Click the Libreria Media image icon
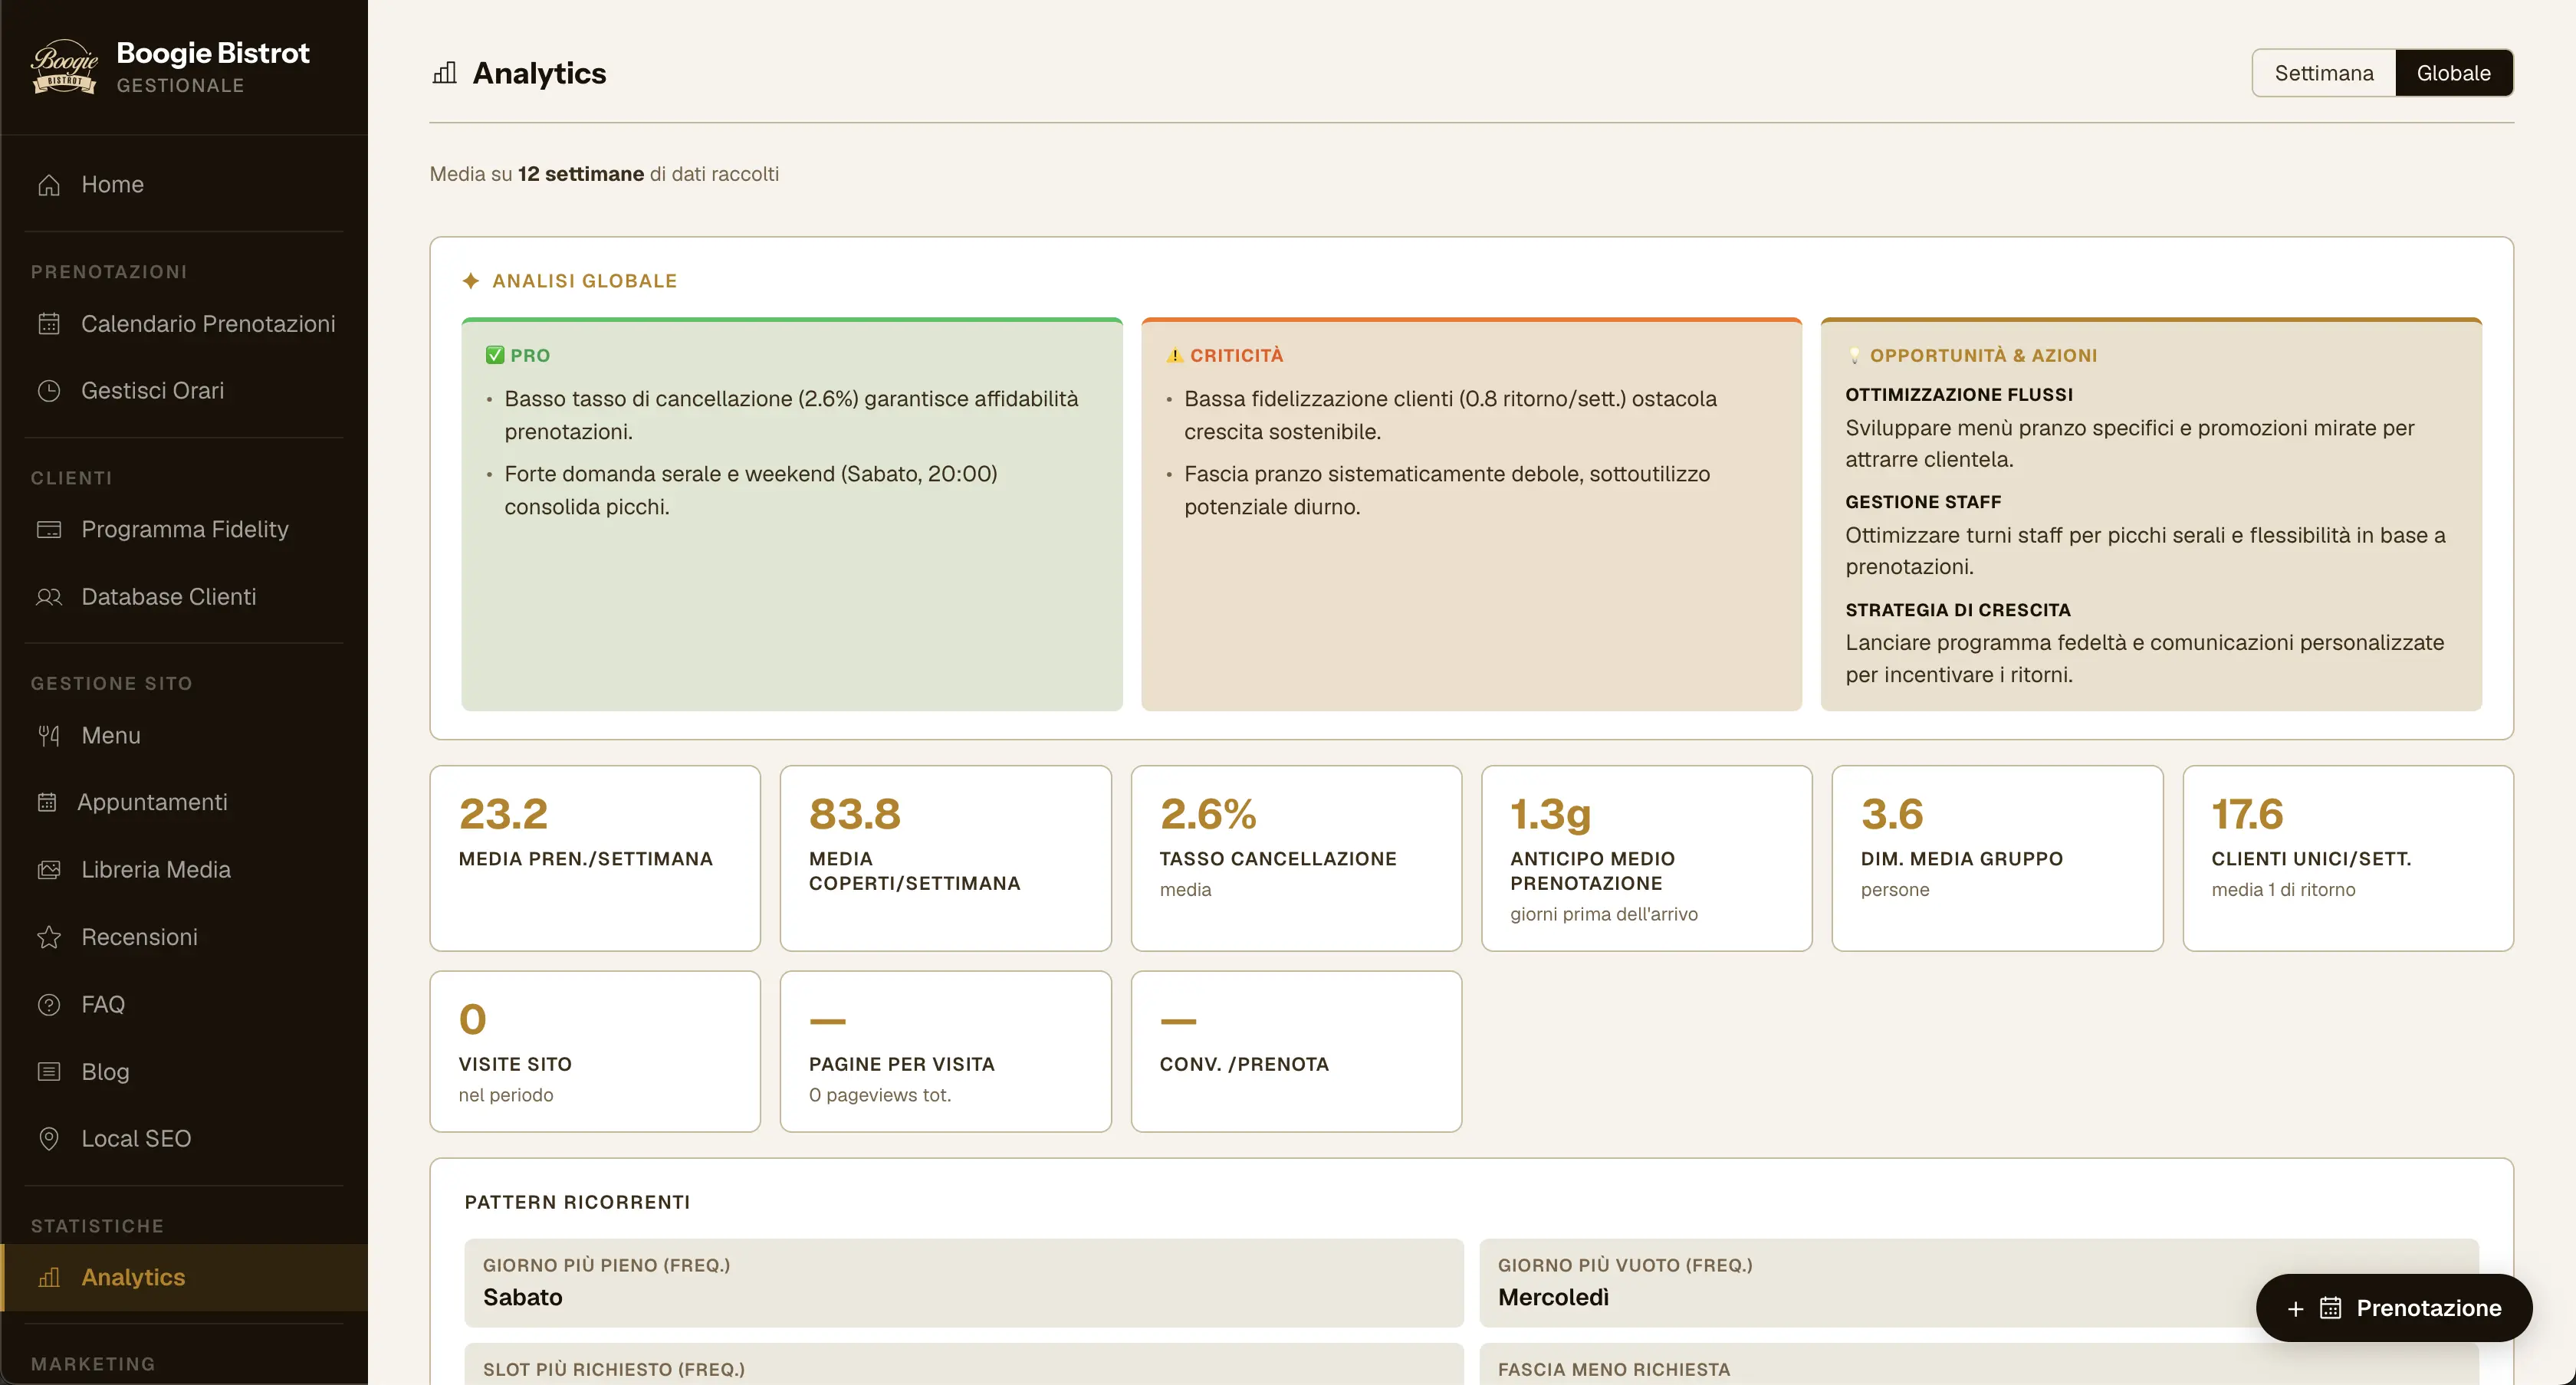 tap(49, 870)
